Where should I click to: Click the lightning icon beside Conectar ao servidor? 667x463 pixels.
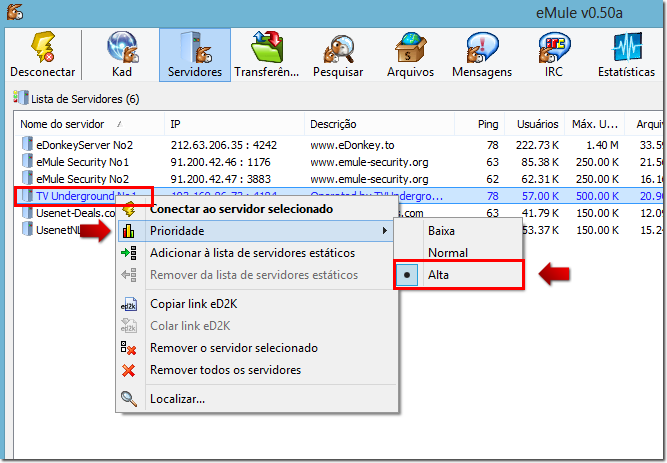128,209
